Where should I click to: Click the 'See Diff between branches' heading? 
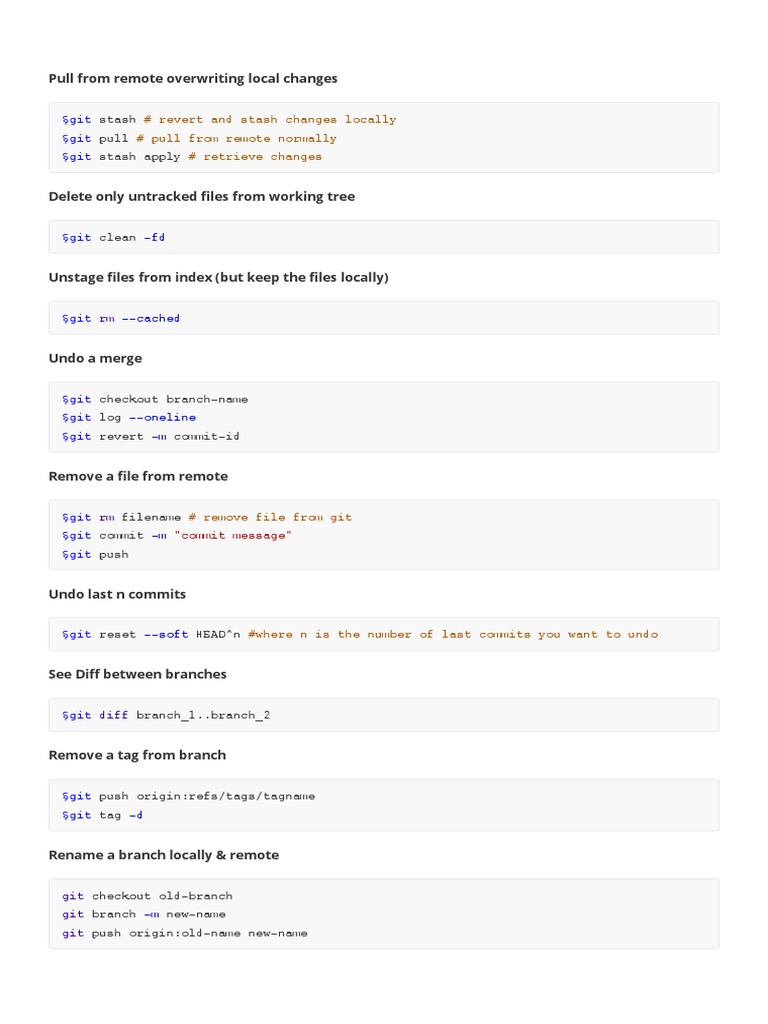[137, 674]
